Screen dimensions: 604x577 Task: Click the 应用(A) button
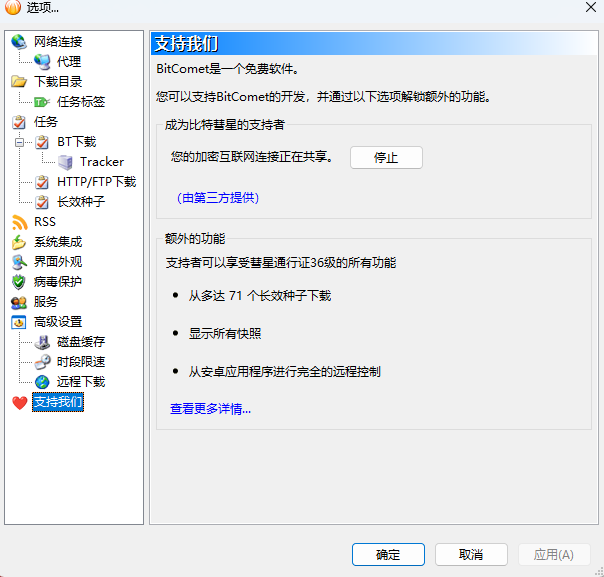coord(554,555)
